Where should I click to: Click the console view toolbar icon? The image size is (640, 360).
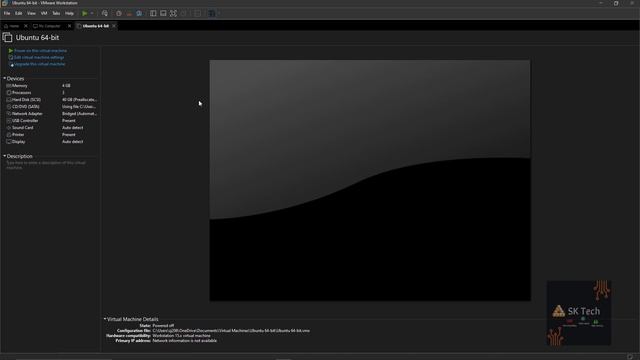click(x=198, y=13)
